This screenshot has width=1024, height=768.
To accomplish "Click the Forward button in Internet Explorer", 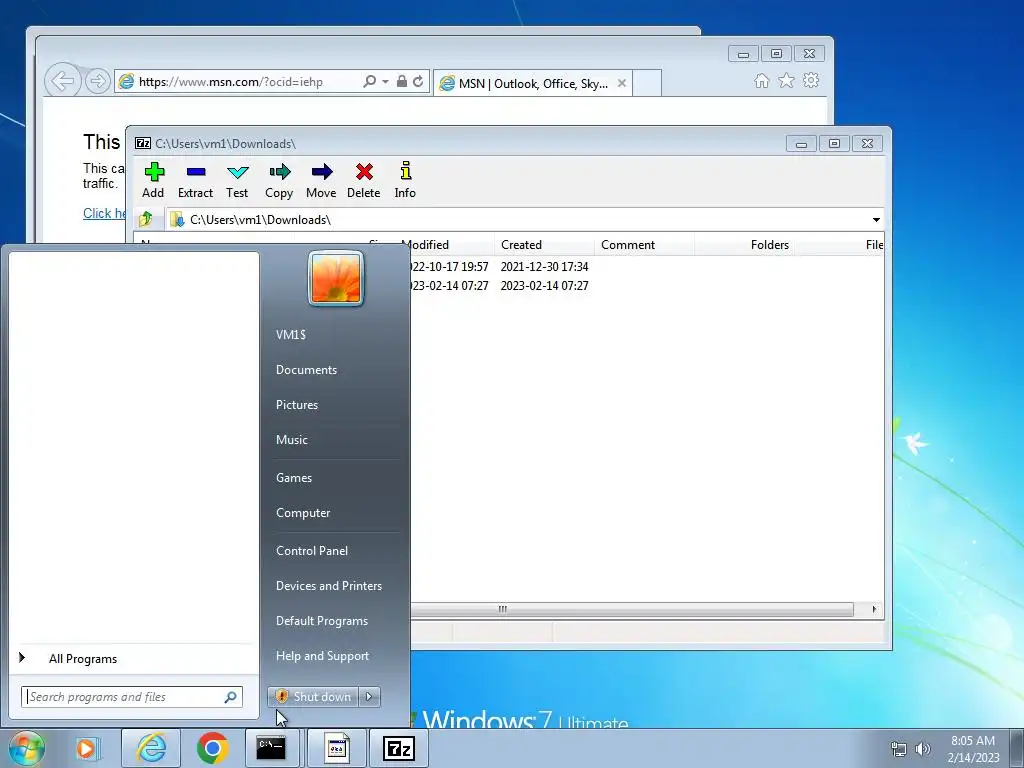I will click(x=97, y=82).
